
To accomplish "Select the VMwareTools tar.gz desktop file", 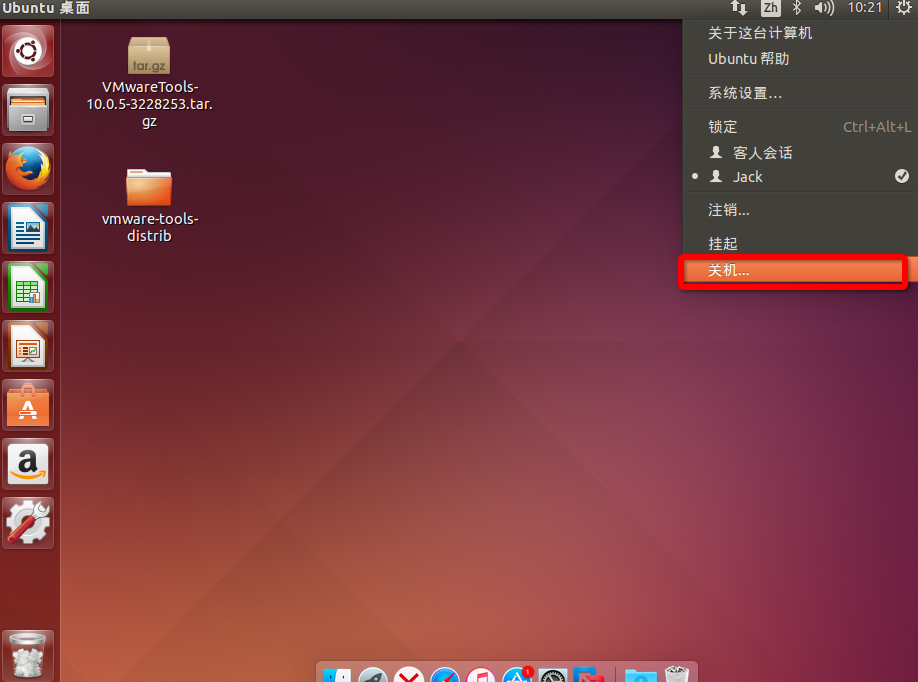I will 149,83.
